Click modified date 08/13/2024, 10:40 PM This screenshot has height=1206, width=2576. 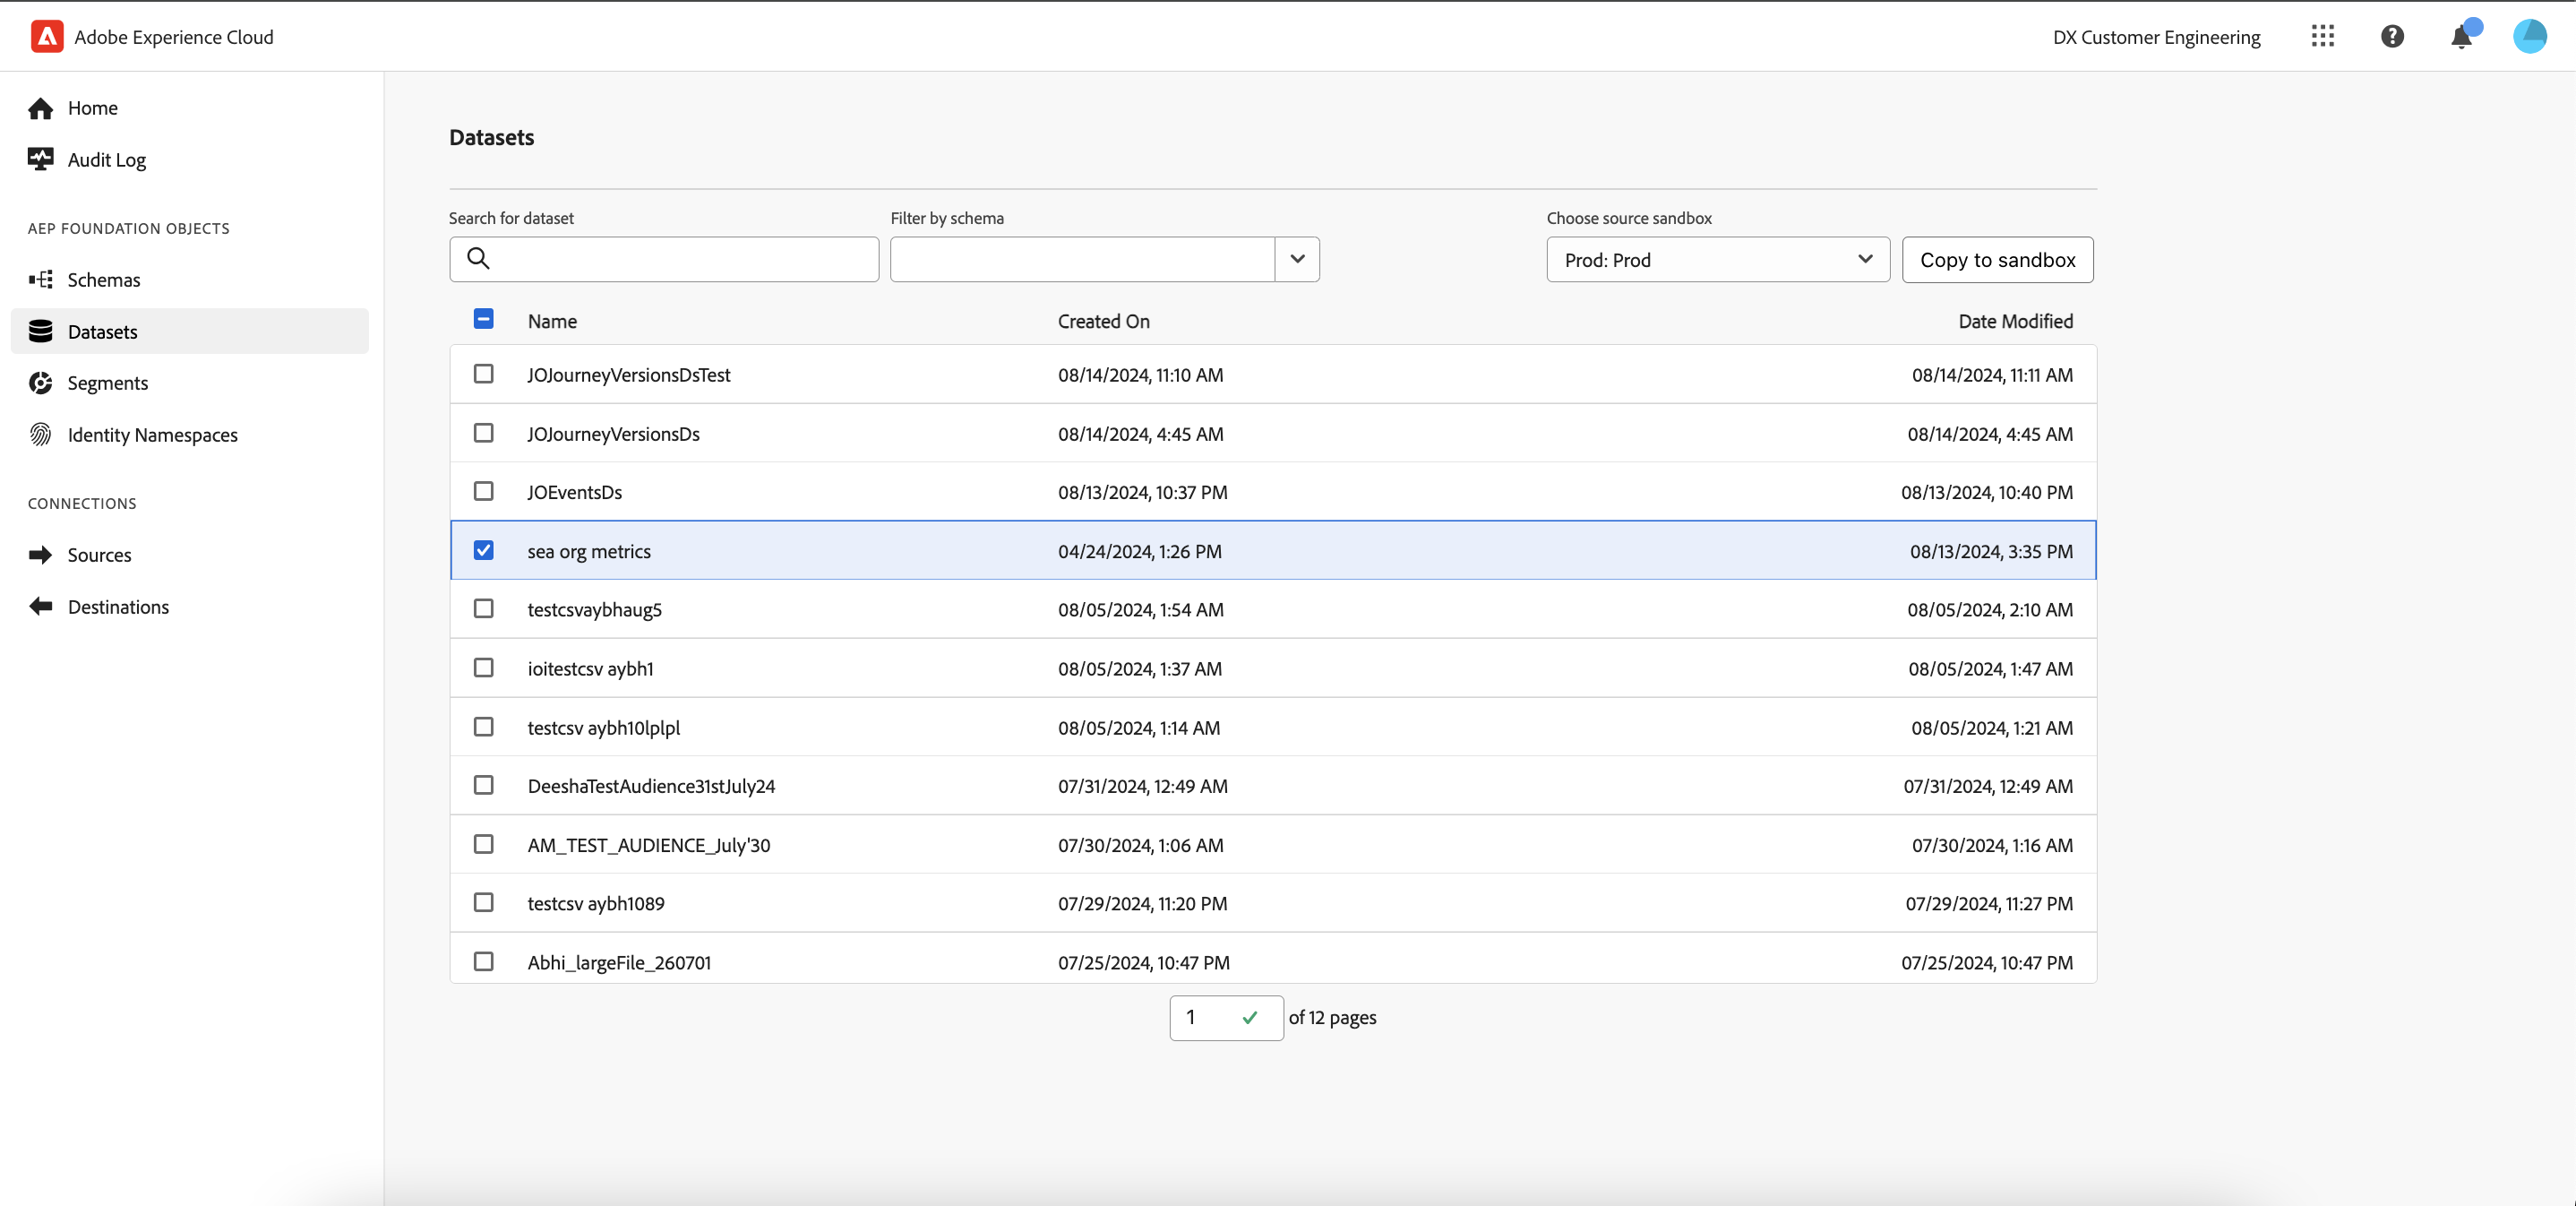point(1986,492)
